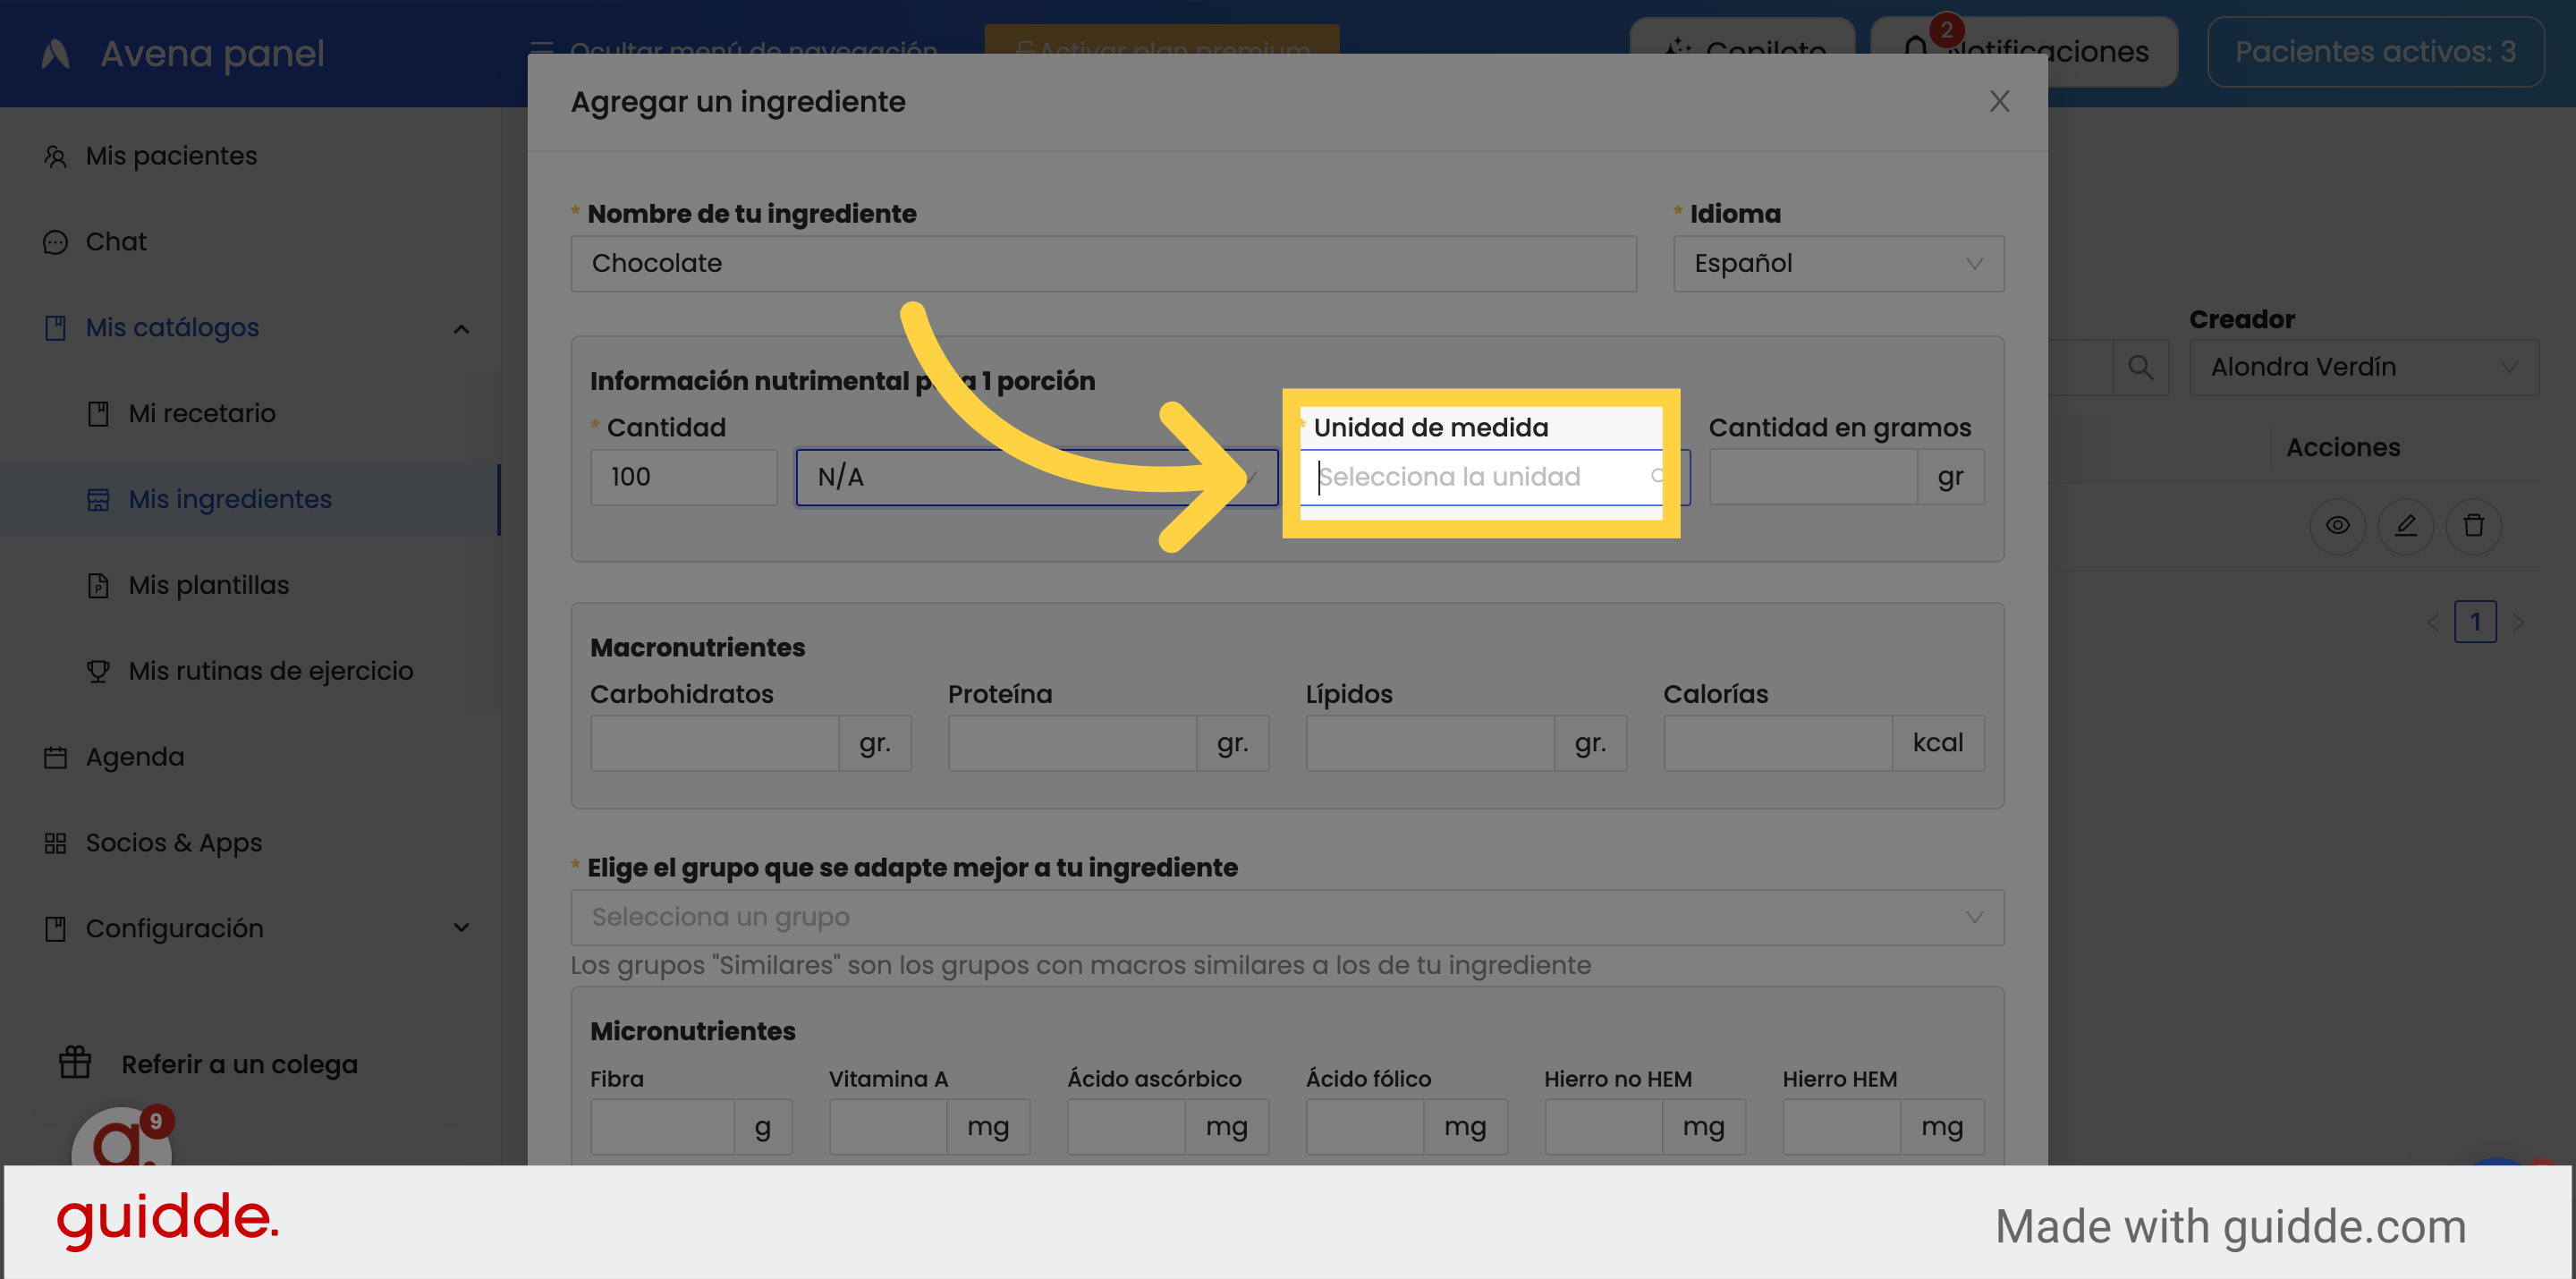Open the Idioma Español dropdown
The height and width of the screenshot is (1279, 2576).
pyautogui.click(x=1837, y=264)
